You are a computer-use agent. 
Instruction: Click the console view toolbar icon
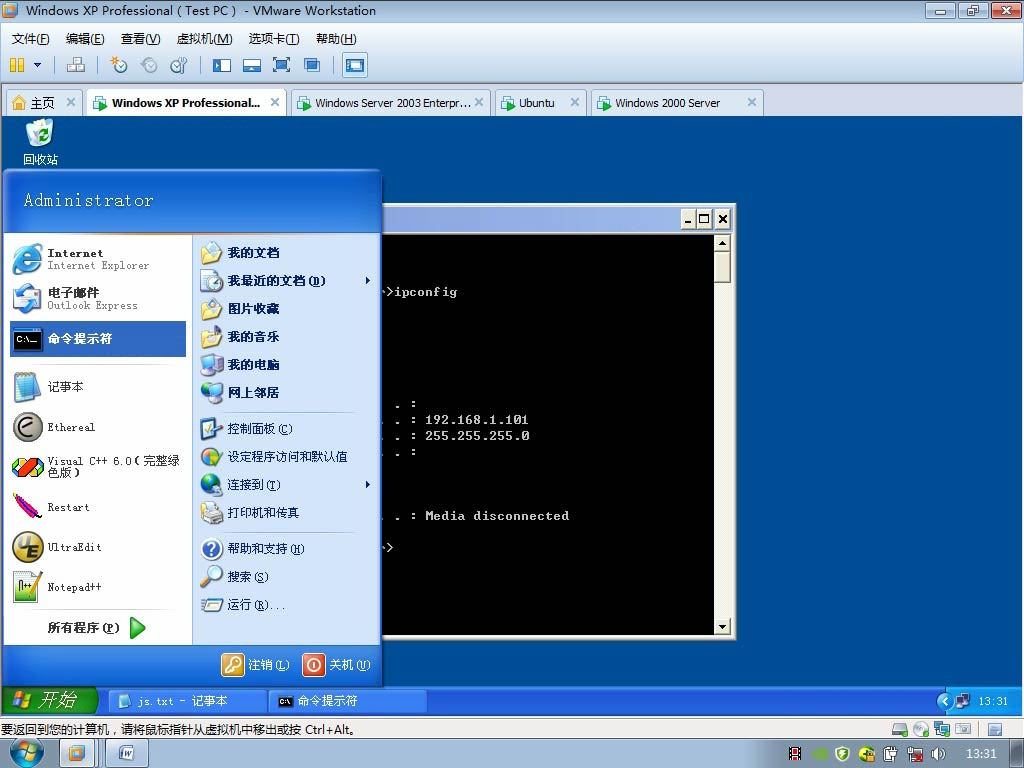click(x=355, y=65)
